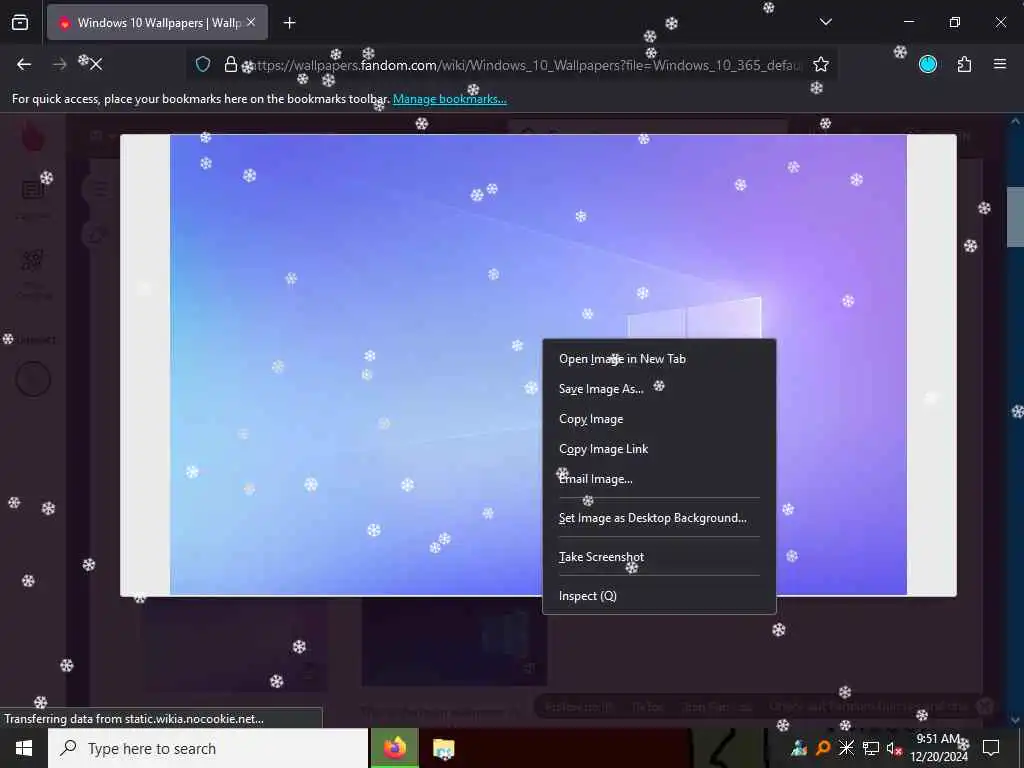
Task: Click the colorful people tray icon
Action: pyautogui.click(x=799, y=748)
